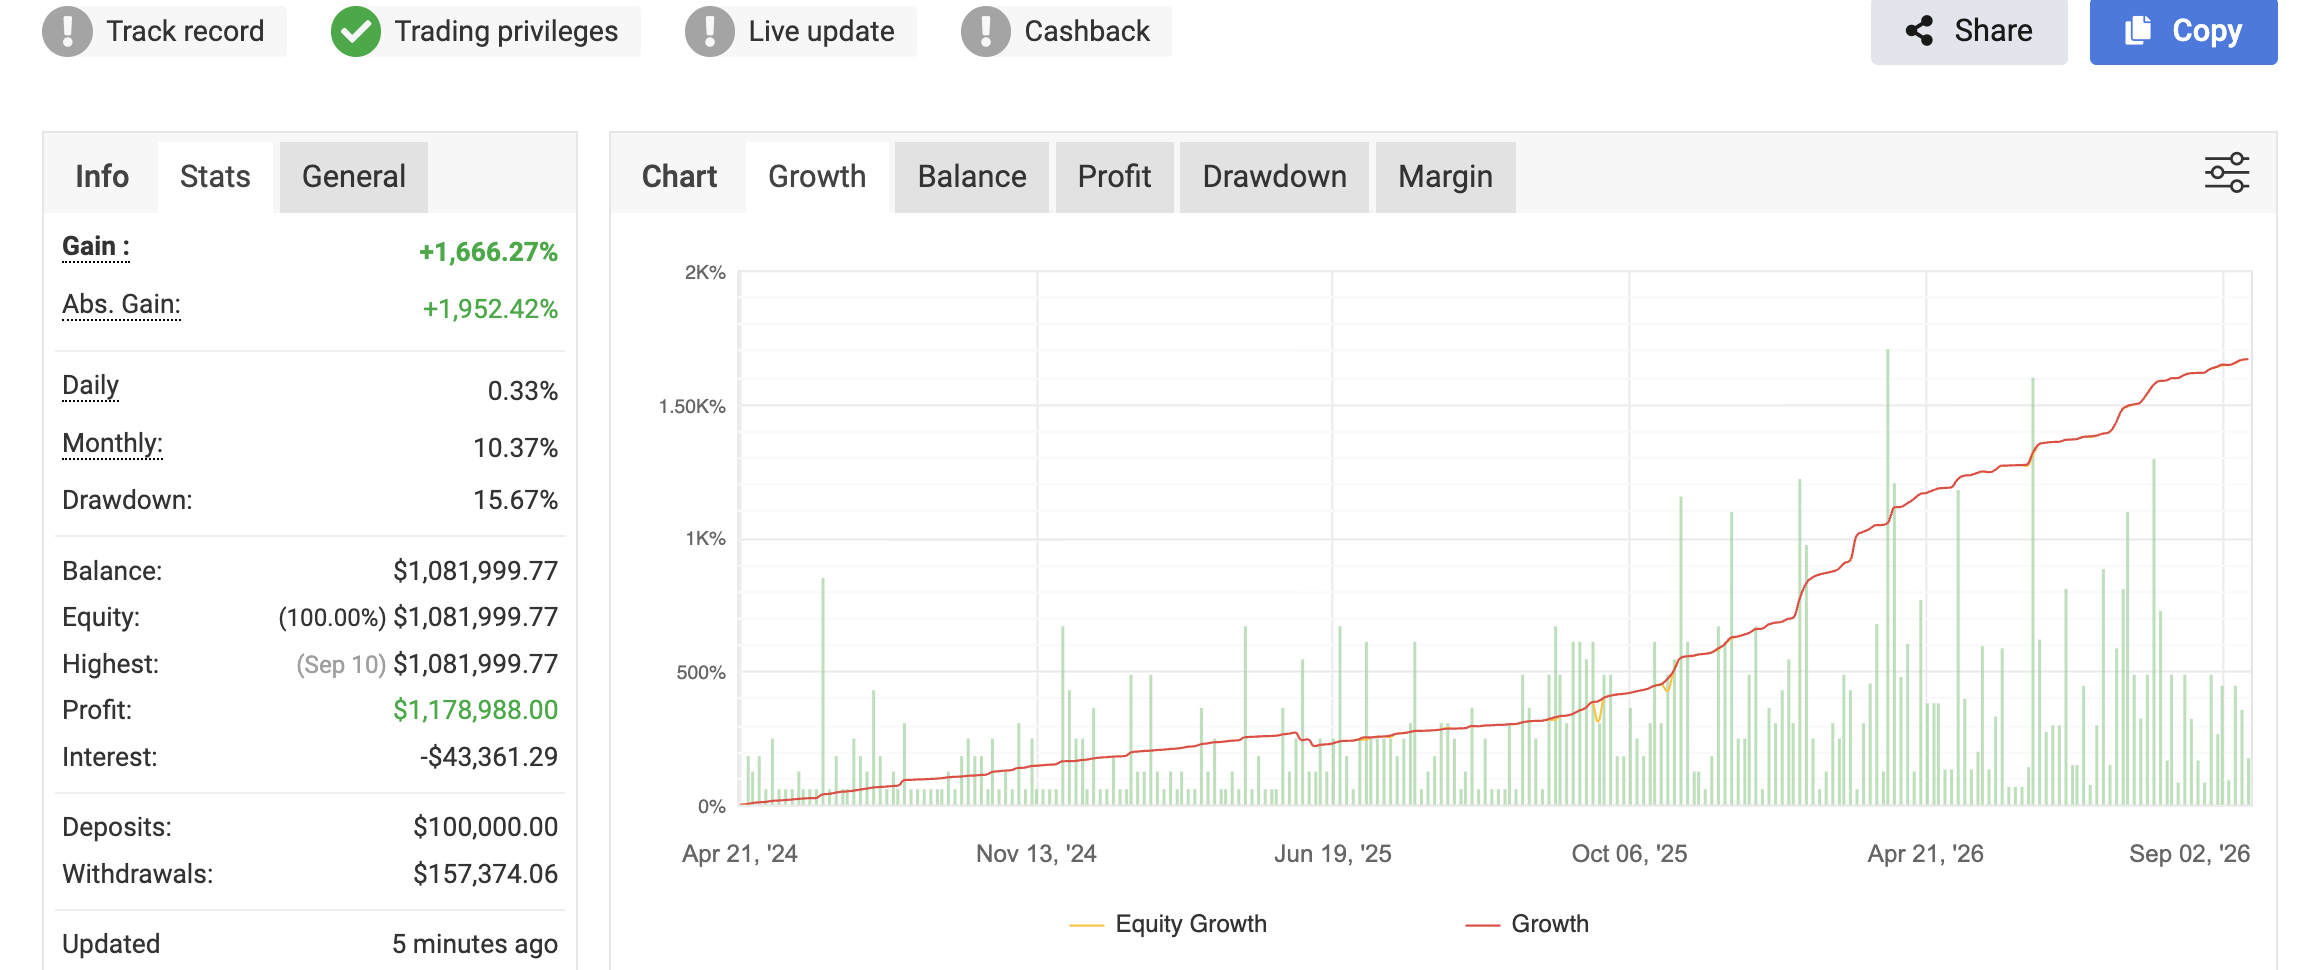The image size is (2302, 970).
Task: Click the drawdown value 15.67%
Action: pyautogui.click(x=515, y=500)
